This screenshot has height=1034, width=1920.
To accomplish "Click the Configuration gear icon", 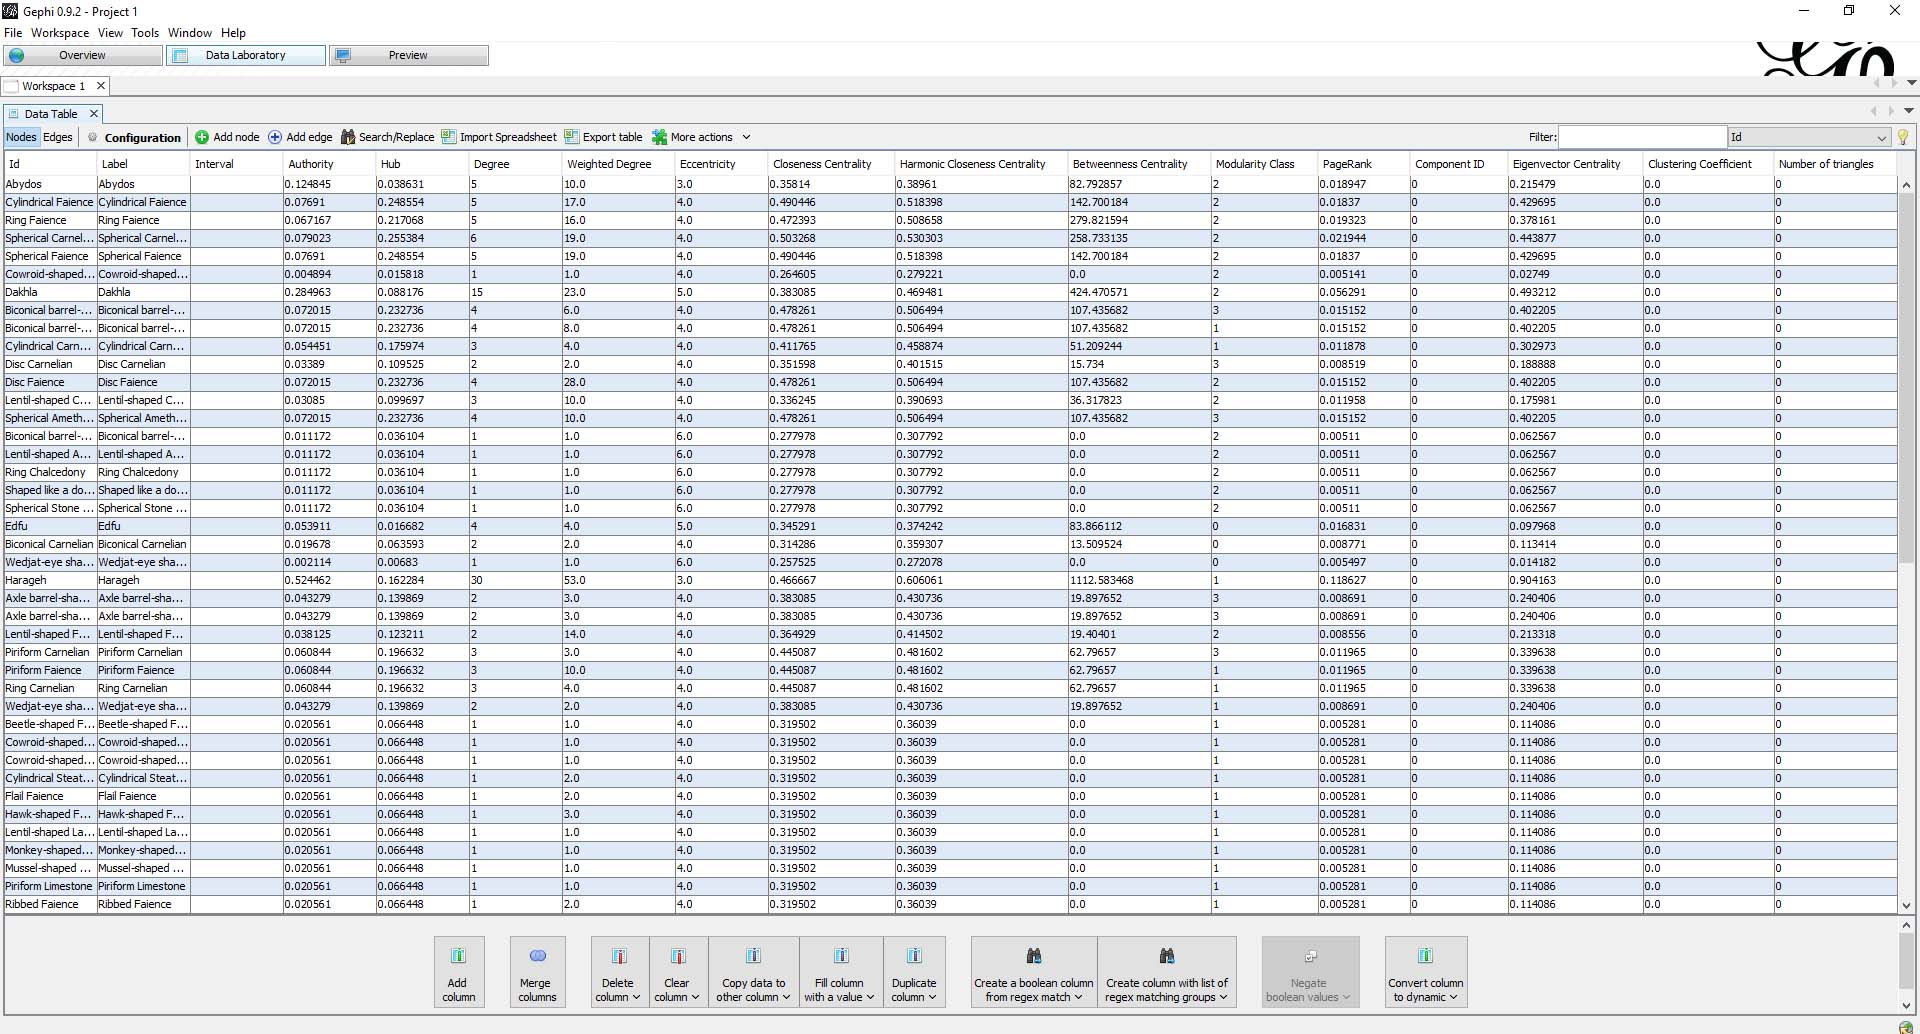I will (x=93, y=137).
